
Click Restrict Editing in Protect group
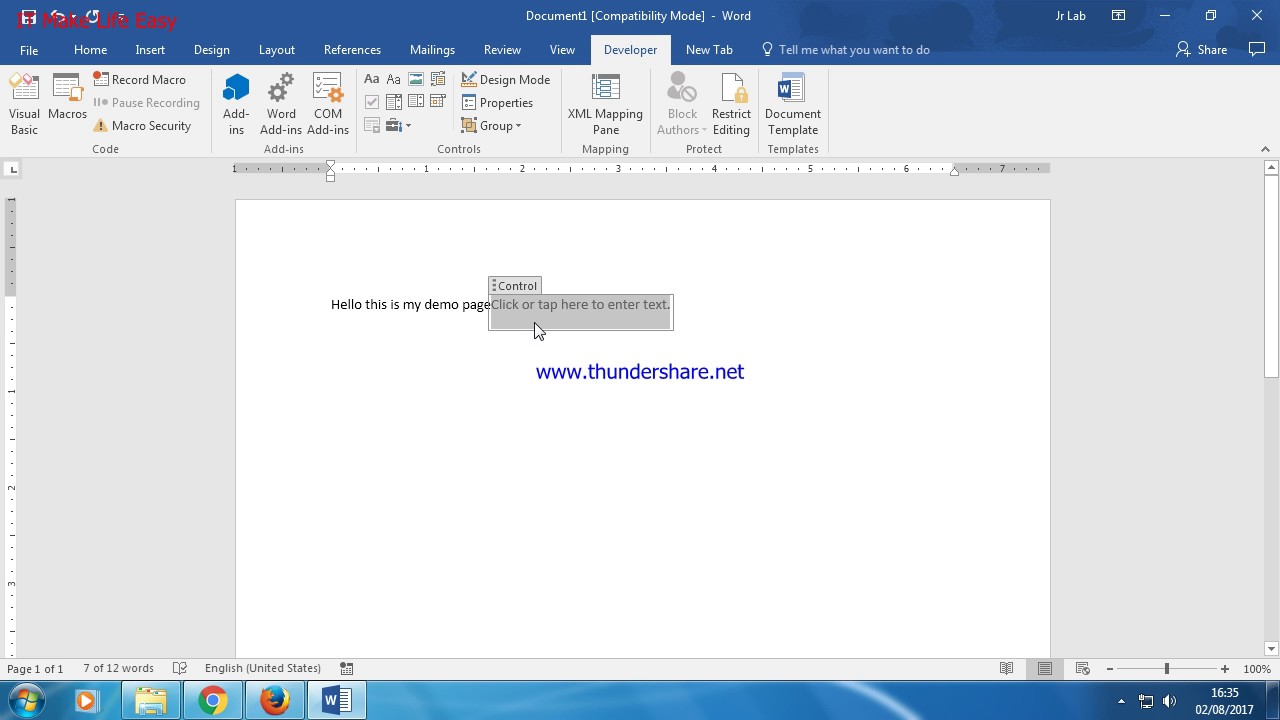click(731, 104)
